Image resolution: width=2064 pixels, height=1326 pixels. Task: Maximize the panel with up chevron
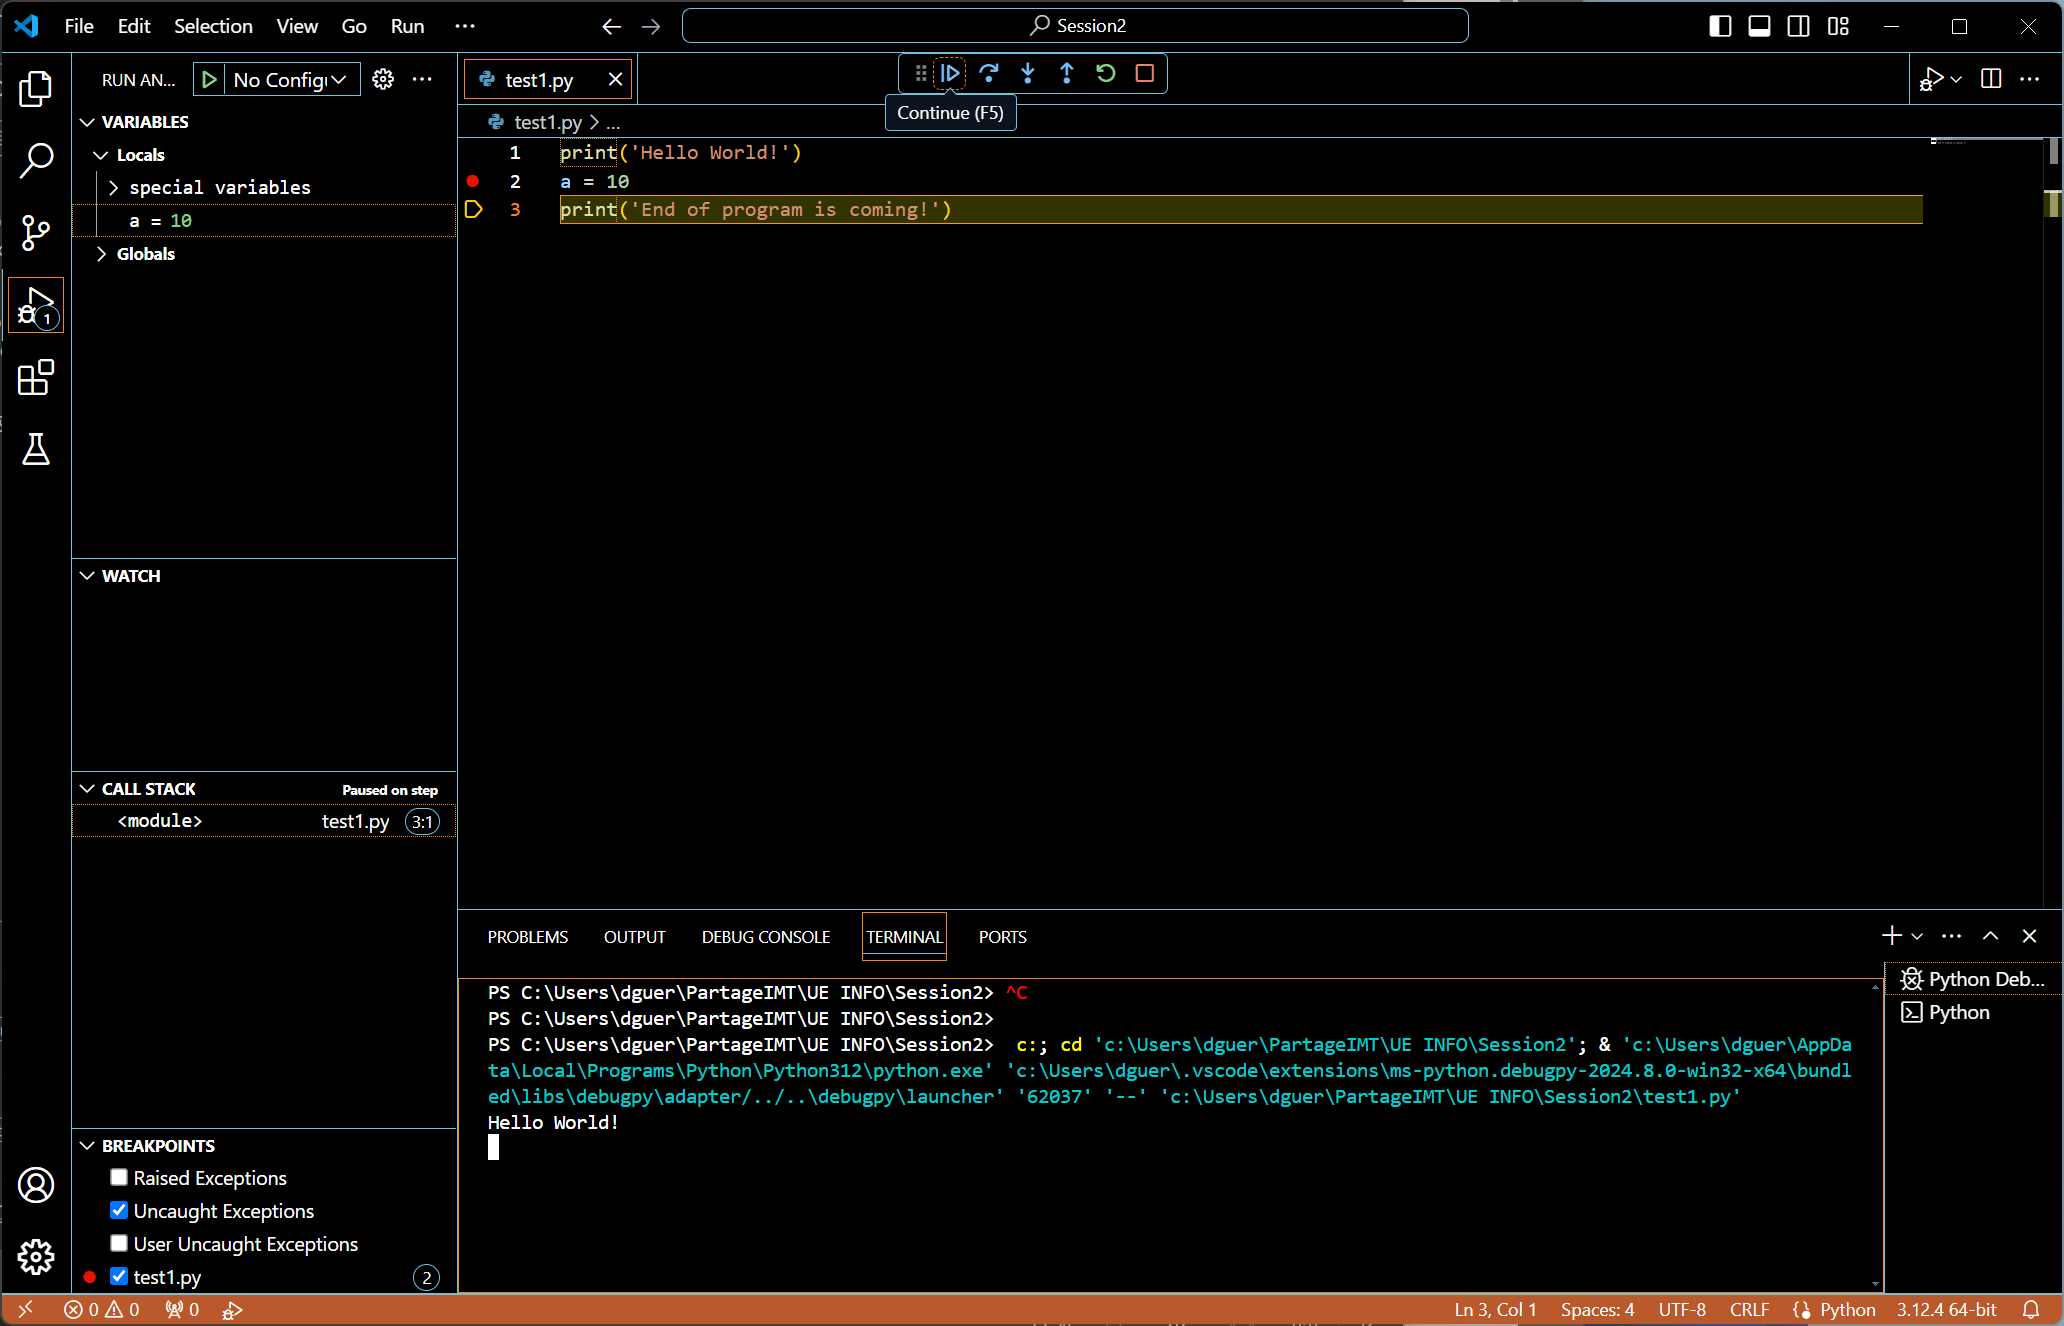(1990, 937)
